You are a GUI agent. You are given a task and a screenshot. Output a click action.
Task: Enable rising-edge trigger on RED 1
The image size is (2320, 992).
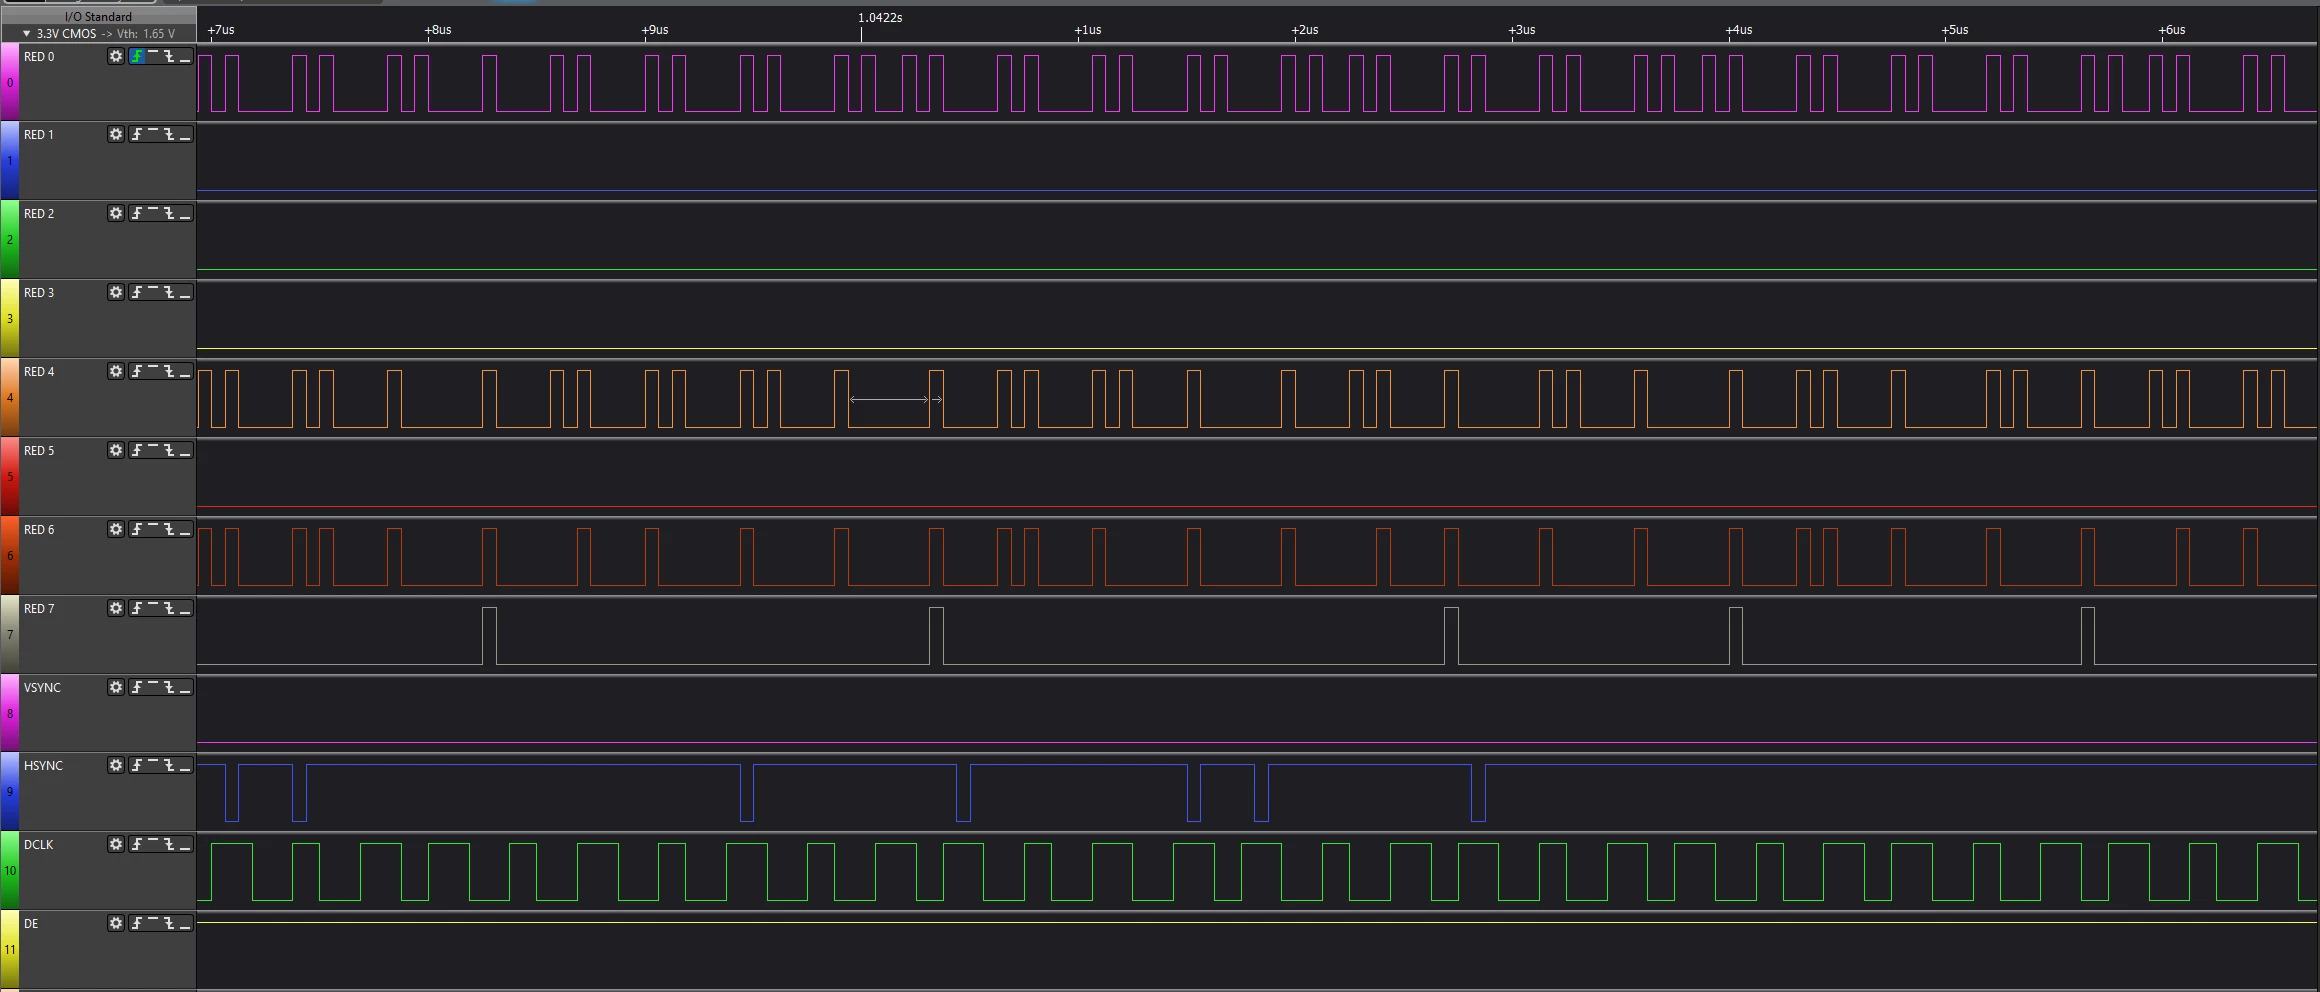click(x=137, y=135)
